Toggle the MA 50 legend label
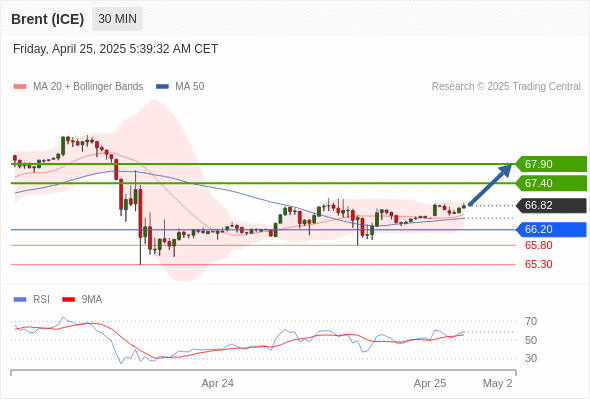Screen dimensions: 590x400 [x=190, y=87]
